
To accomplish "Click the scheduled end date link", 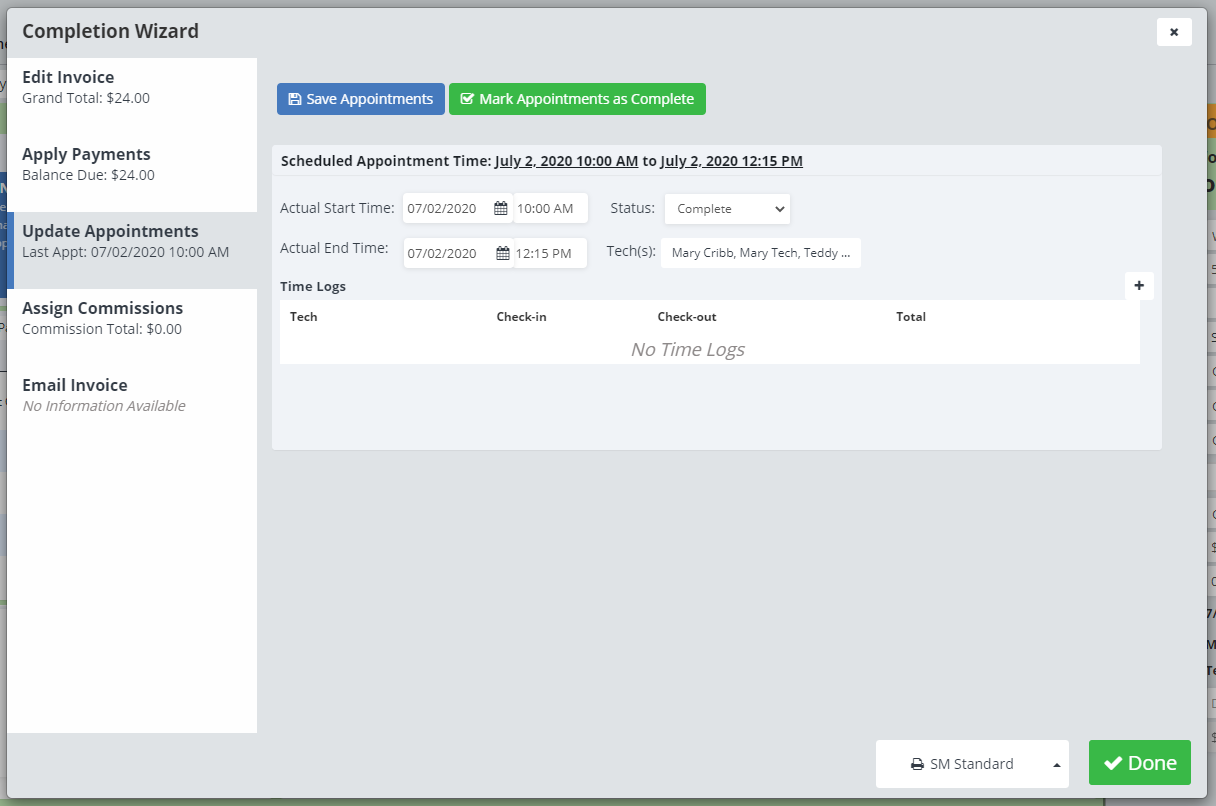I will tap(731, 161).
